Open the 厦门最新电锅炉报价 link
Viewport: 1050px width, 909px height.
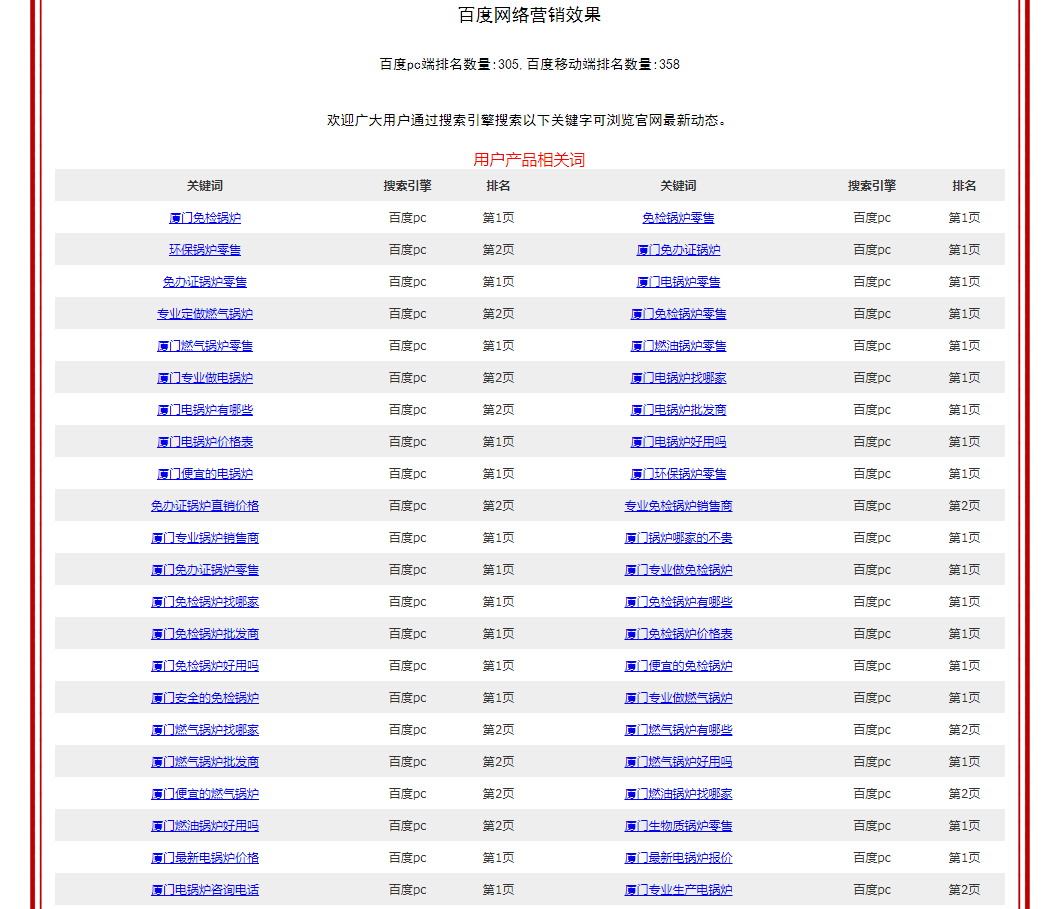678,858
